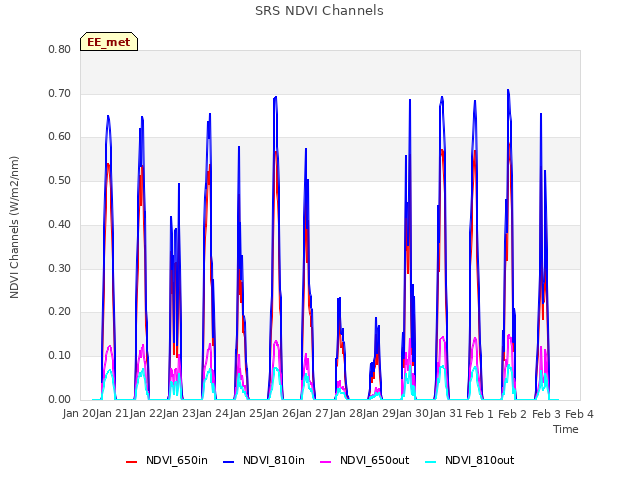Screen dimensions: 640x480
Task: Click the y-axis title NDVI Channels (W/m2/nm)
Action: [14, 227]
